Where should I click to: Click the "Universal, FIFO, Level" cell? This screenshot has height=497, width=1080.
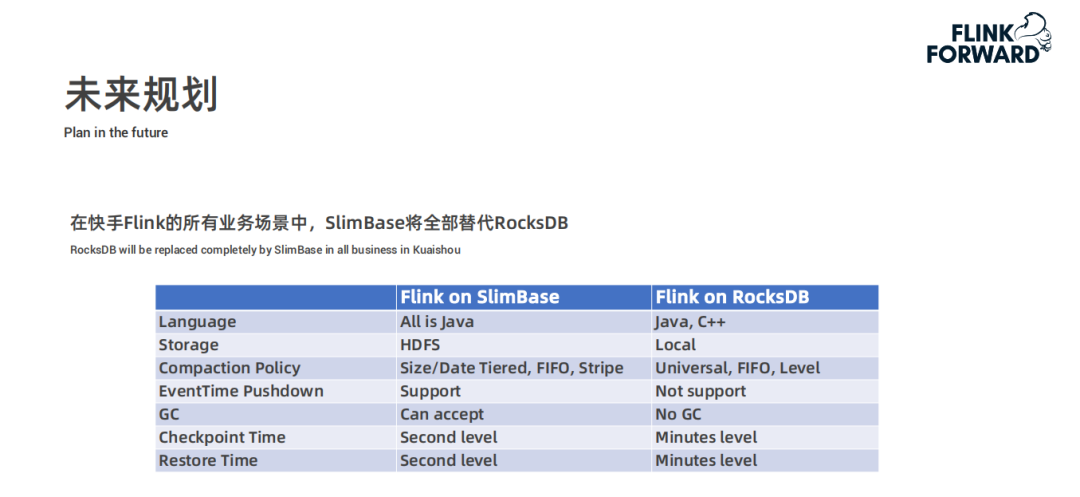coord(737,368)
